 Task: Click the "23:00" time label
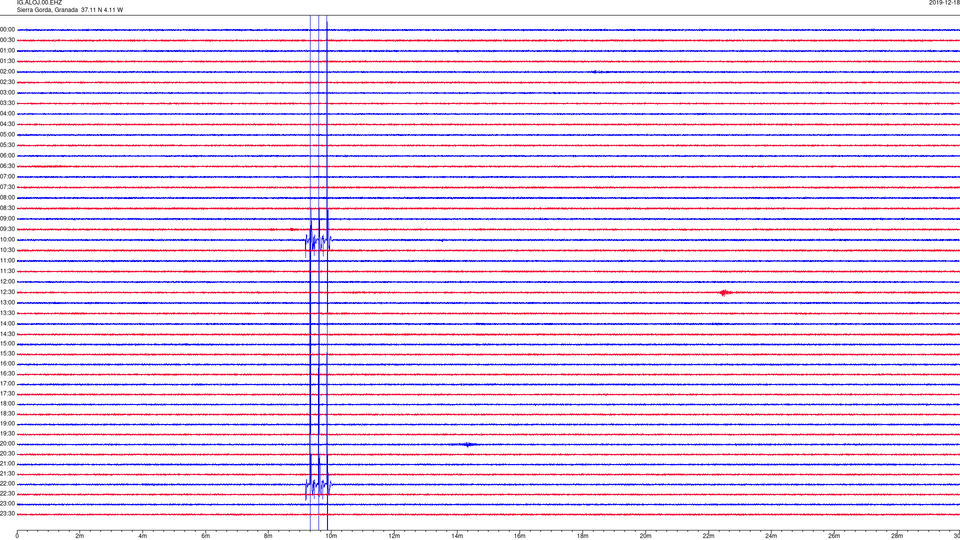click(7, 504)
